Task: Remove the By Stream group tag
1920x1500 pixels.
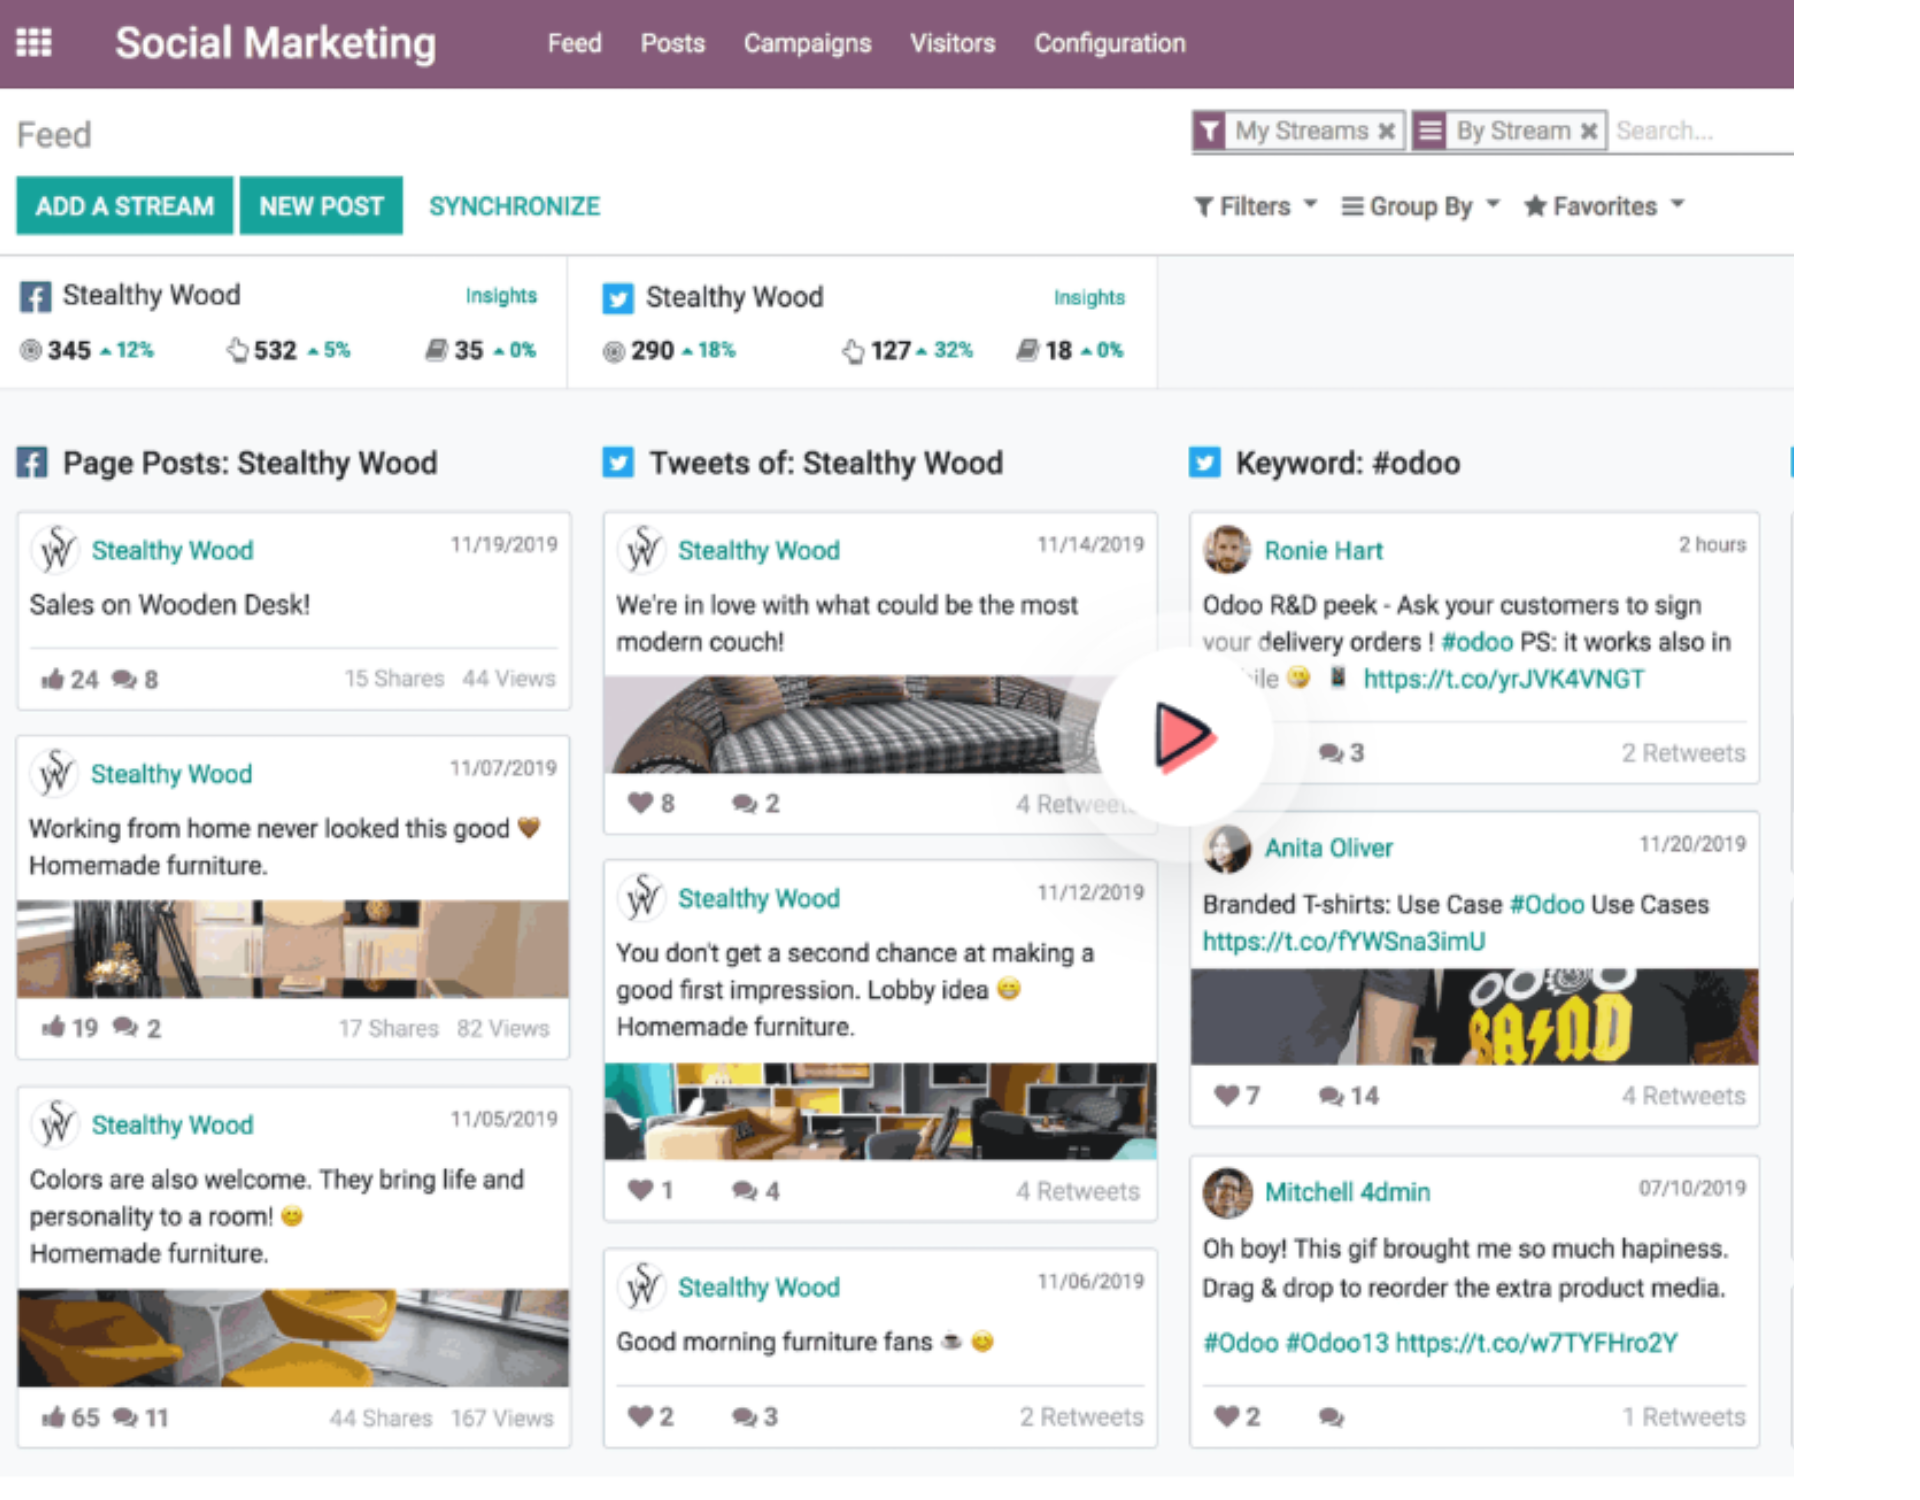Action: 1588,131
